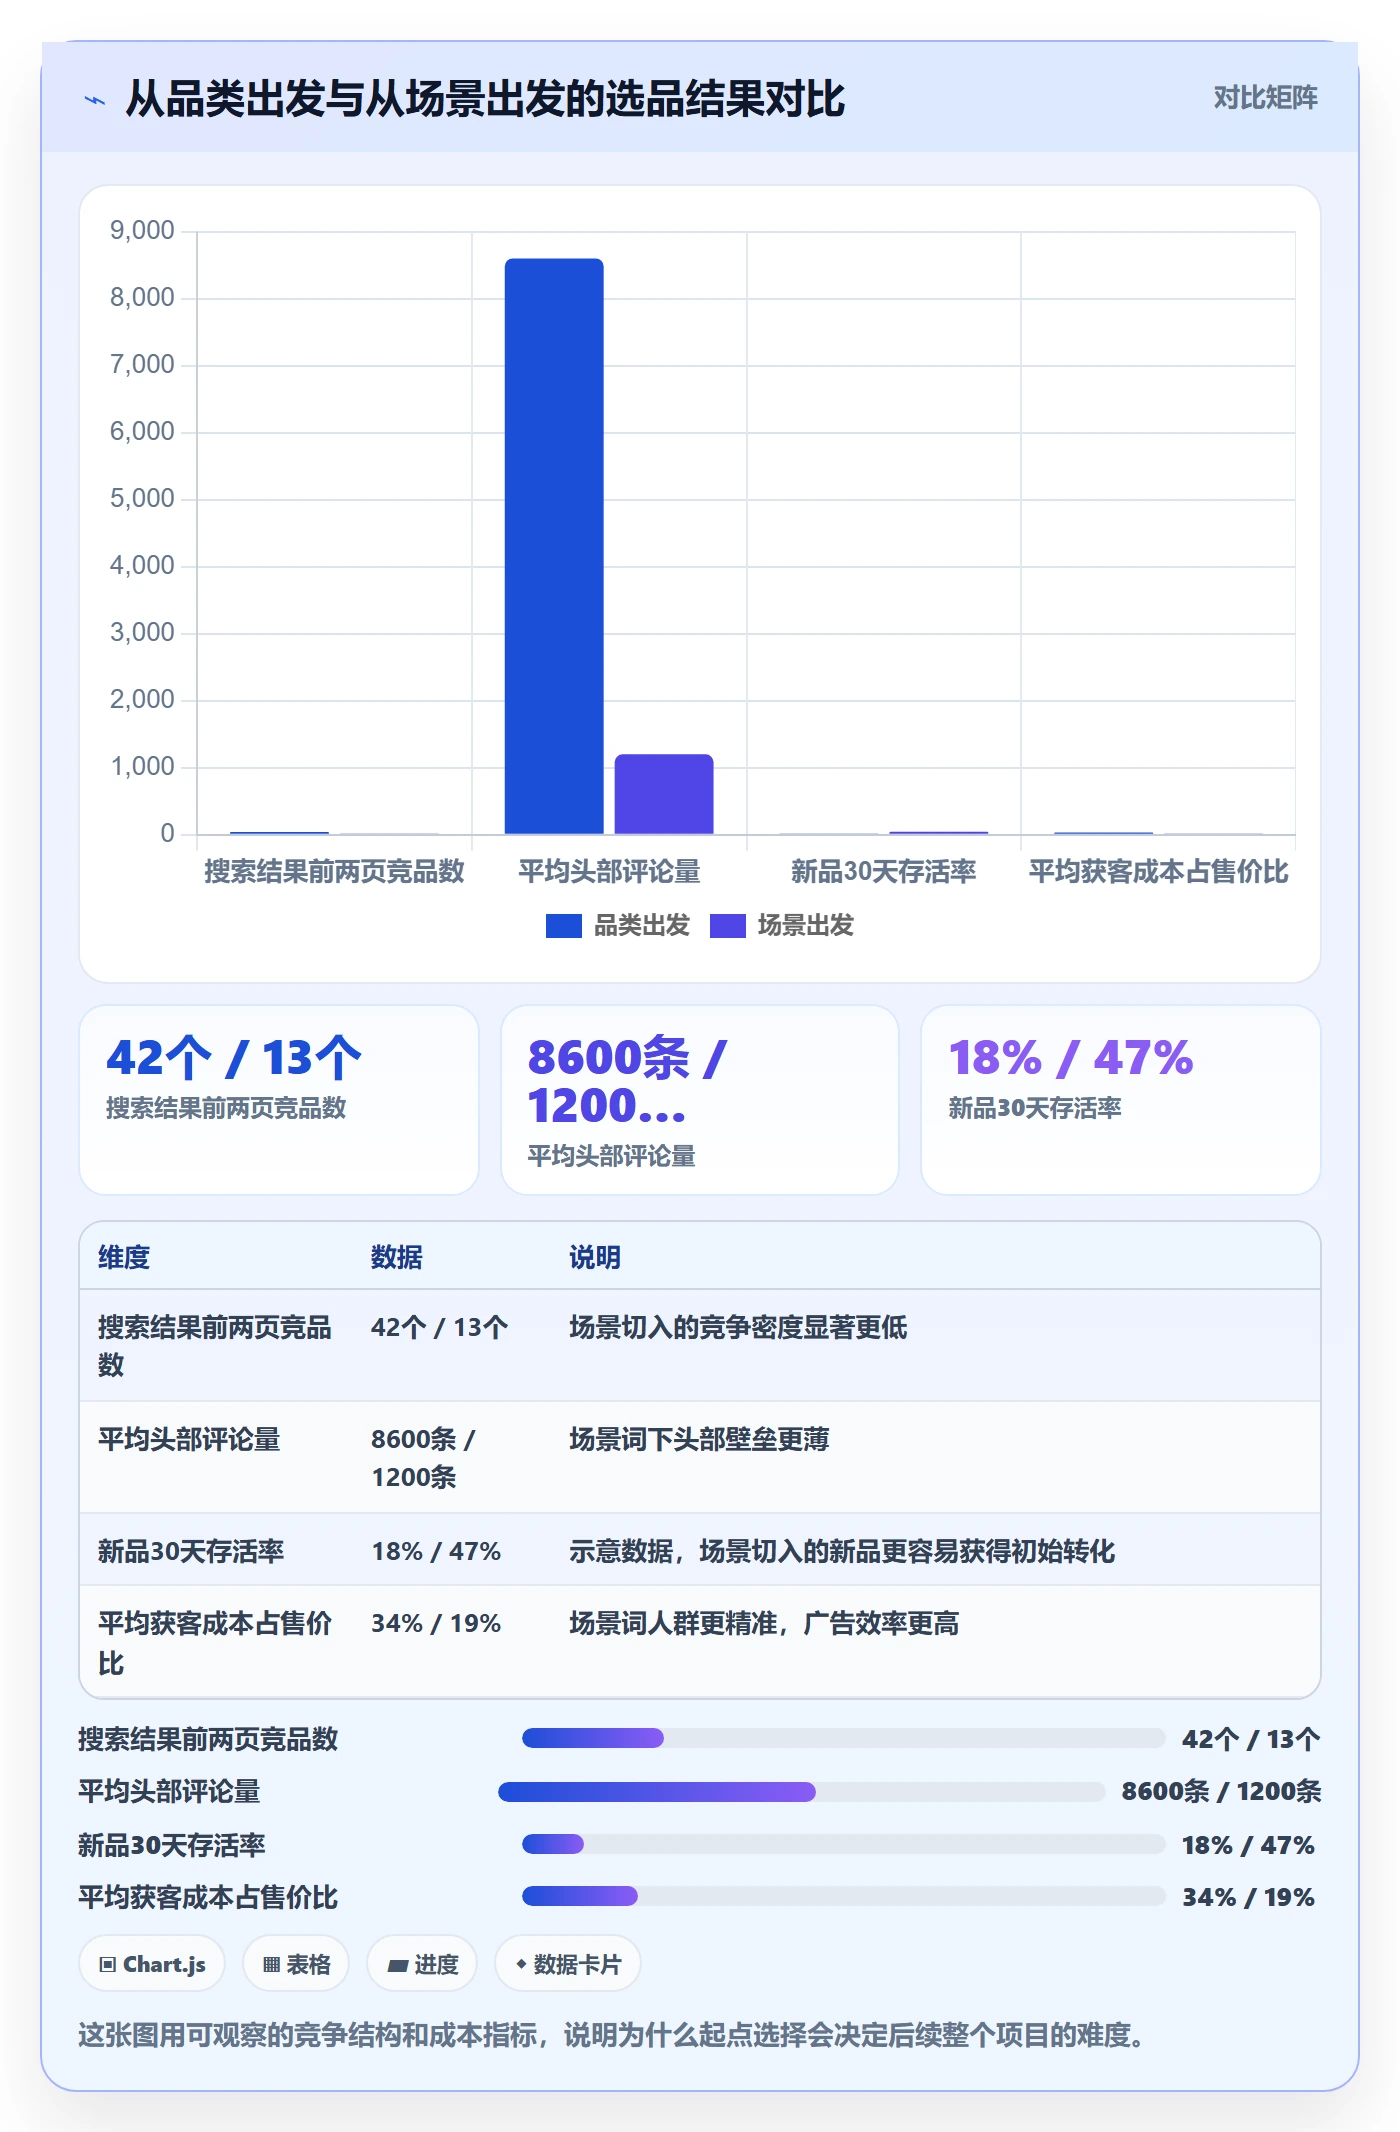Click the 数据 column header
1400x2132 pixels.
pyautogui.click(x=397, y=1257)
